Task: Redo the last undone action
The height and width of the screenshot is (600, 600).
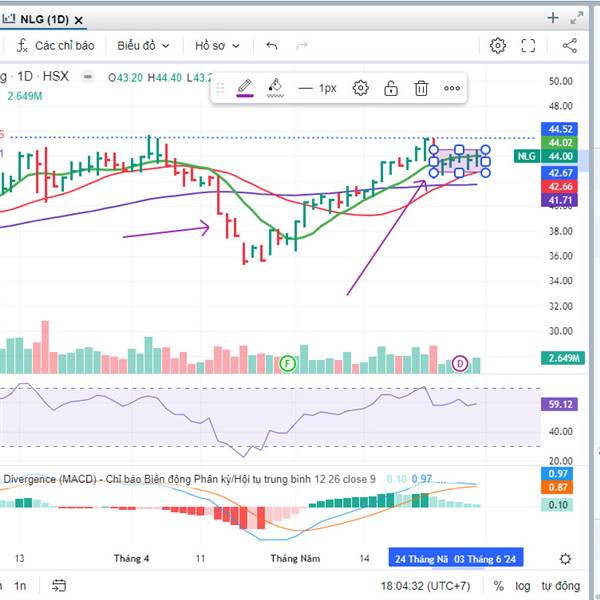Action: pyautogui.click(x=302, y=46)
